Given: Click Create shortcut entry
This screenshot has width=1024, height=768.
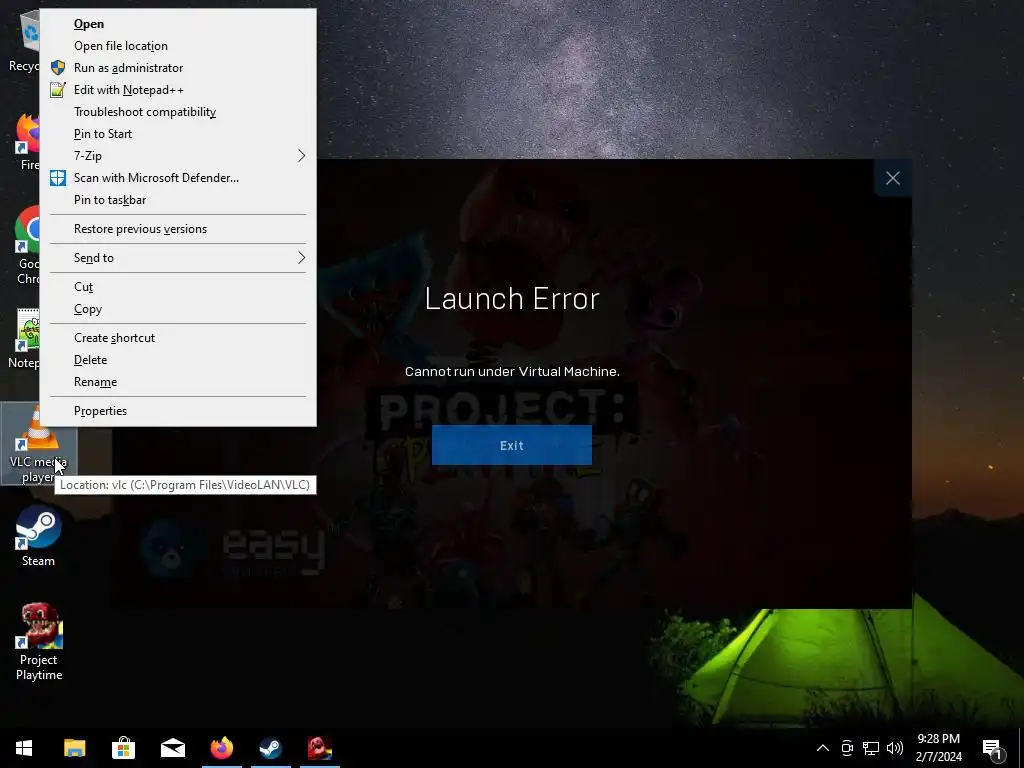Looking at the screenshot, I should click(x=178, y=338).
